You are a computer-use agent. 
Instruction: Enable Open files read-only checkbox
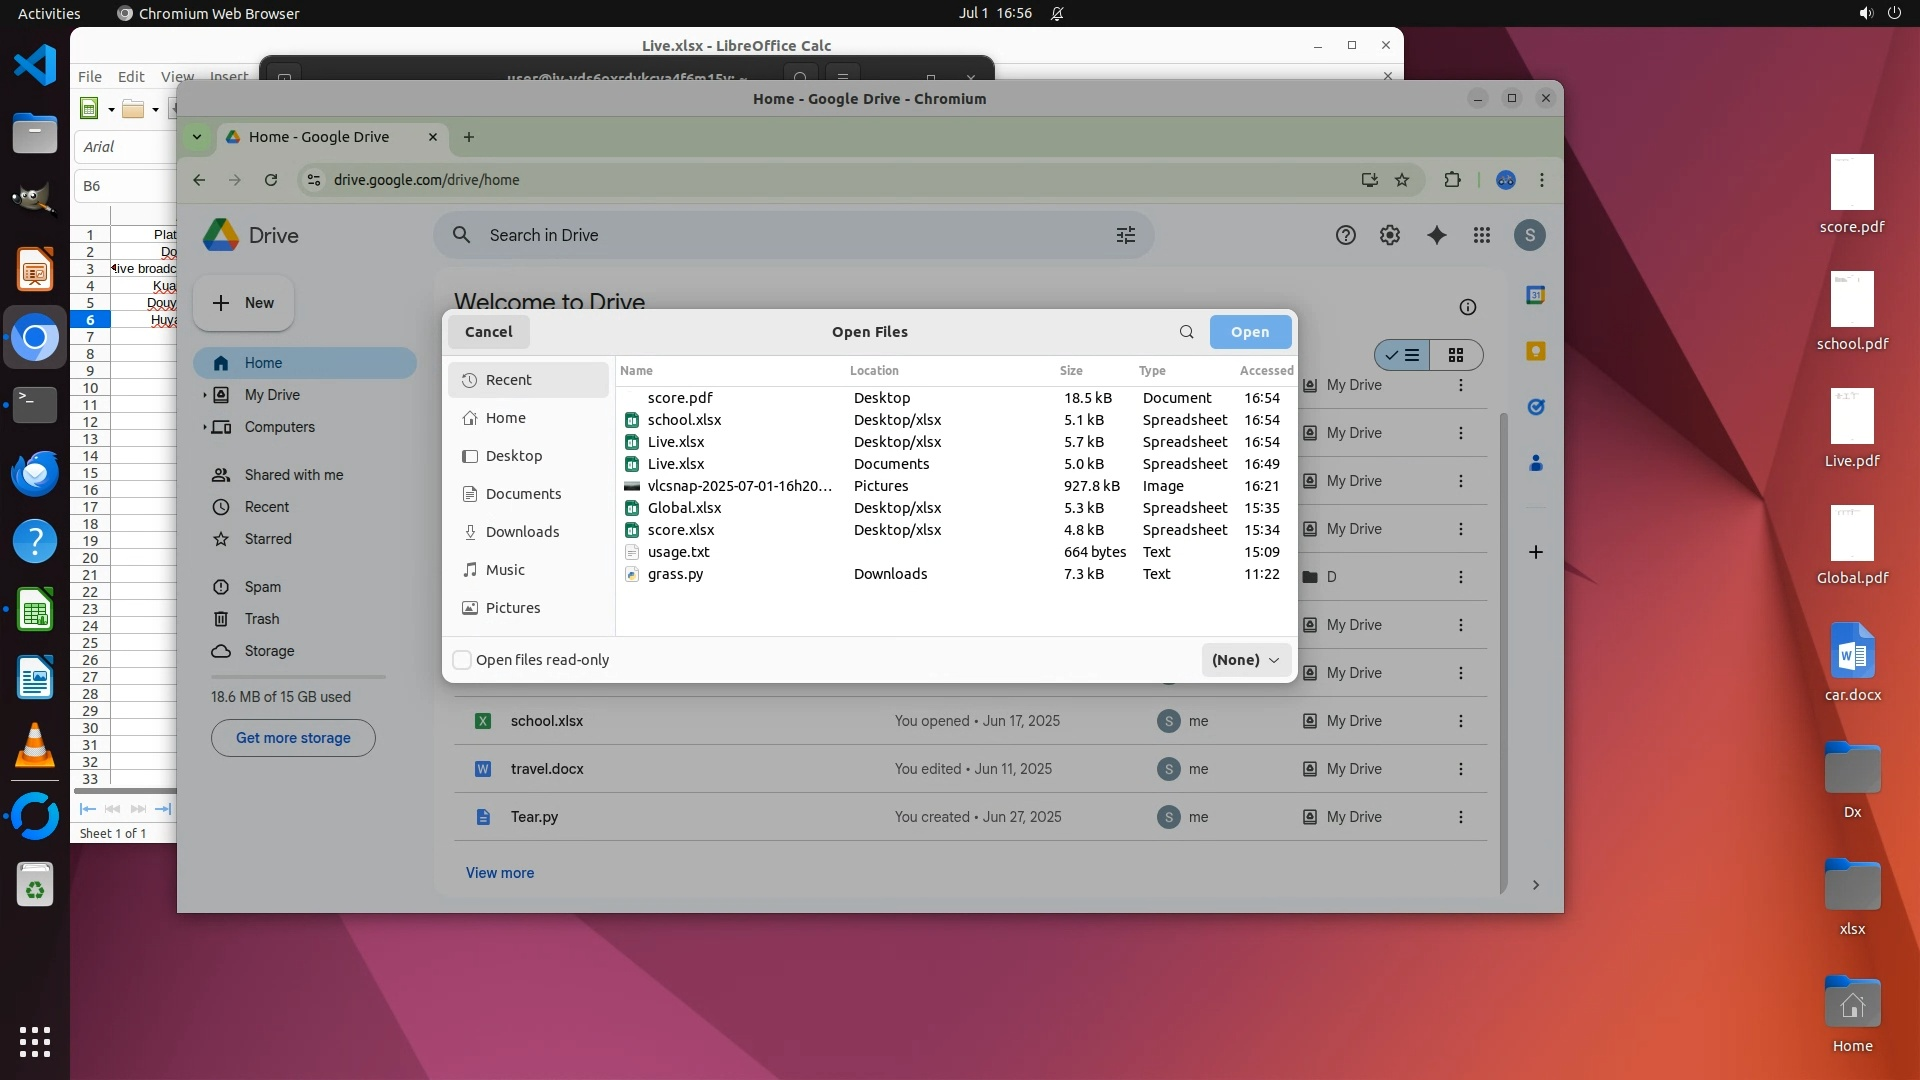tap(462, 660)
